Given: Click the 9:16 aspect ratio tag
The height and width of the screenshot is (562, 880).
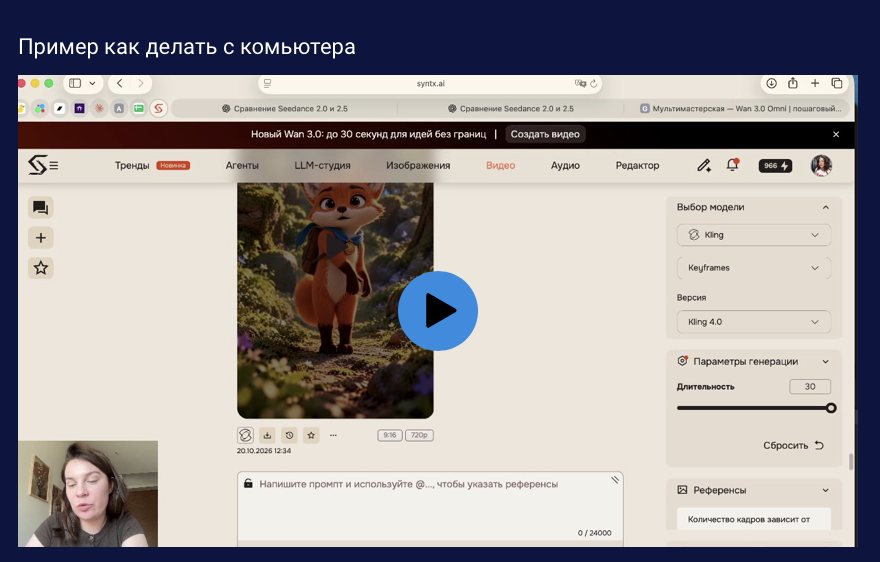Looking at the screenshot, I should (390, 435).
